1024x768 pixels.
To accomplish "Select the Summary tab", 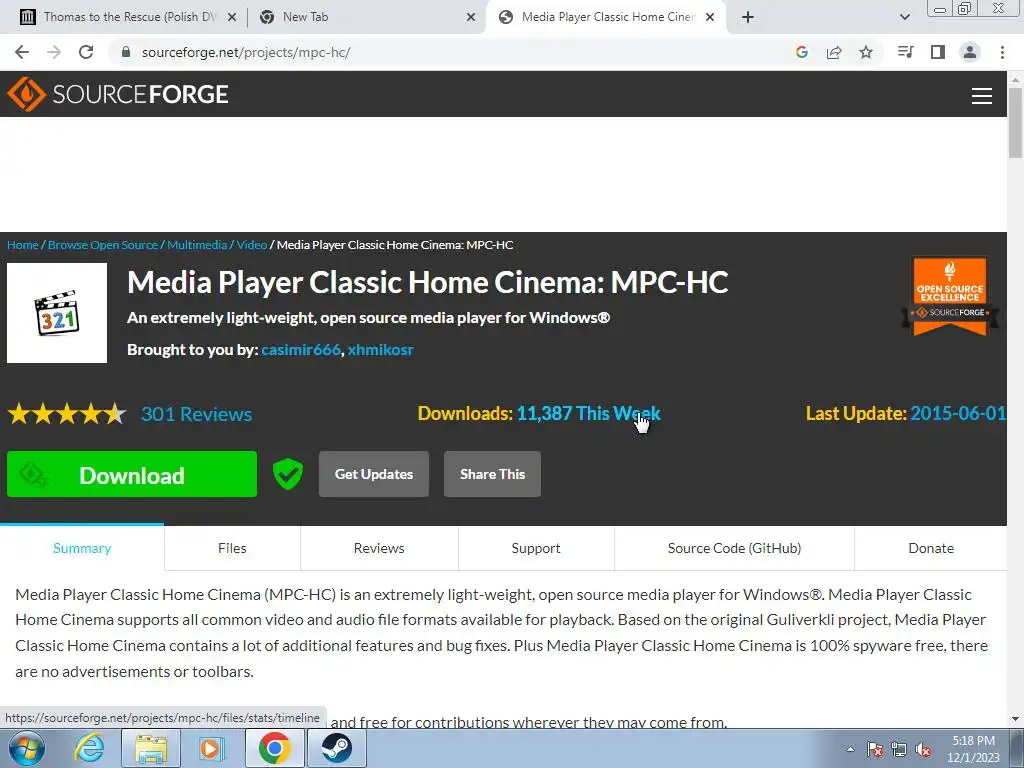I will tap(82, 549).
